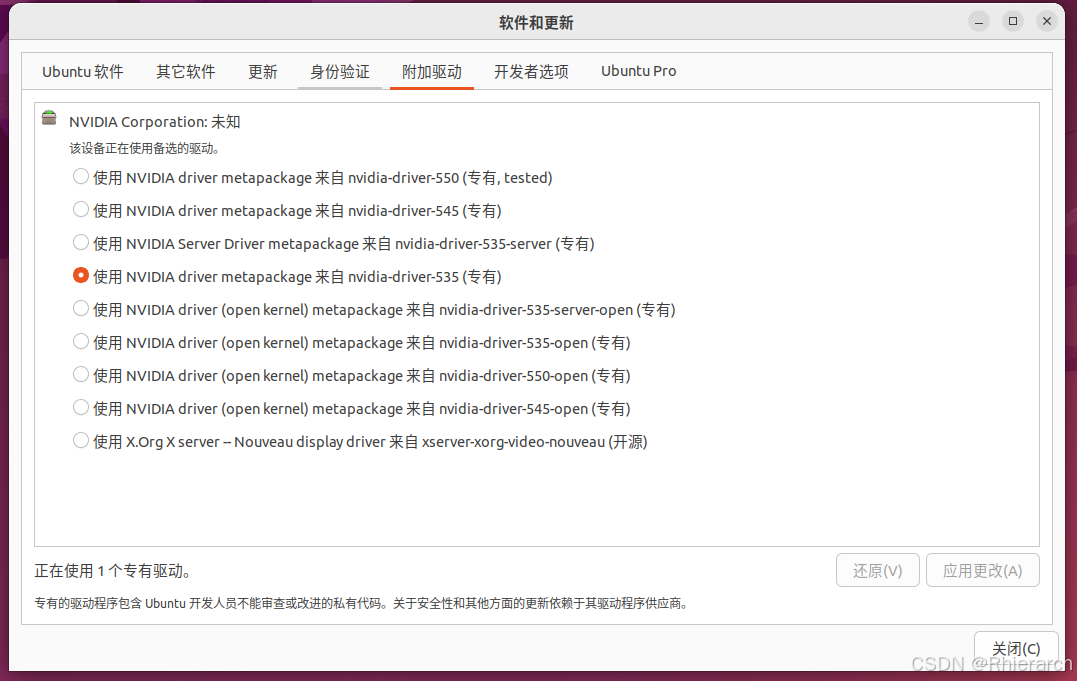Choose nvidia-driver-535-server radio option
Viewport: 1077px width, 681px height.
(80, 243)
